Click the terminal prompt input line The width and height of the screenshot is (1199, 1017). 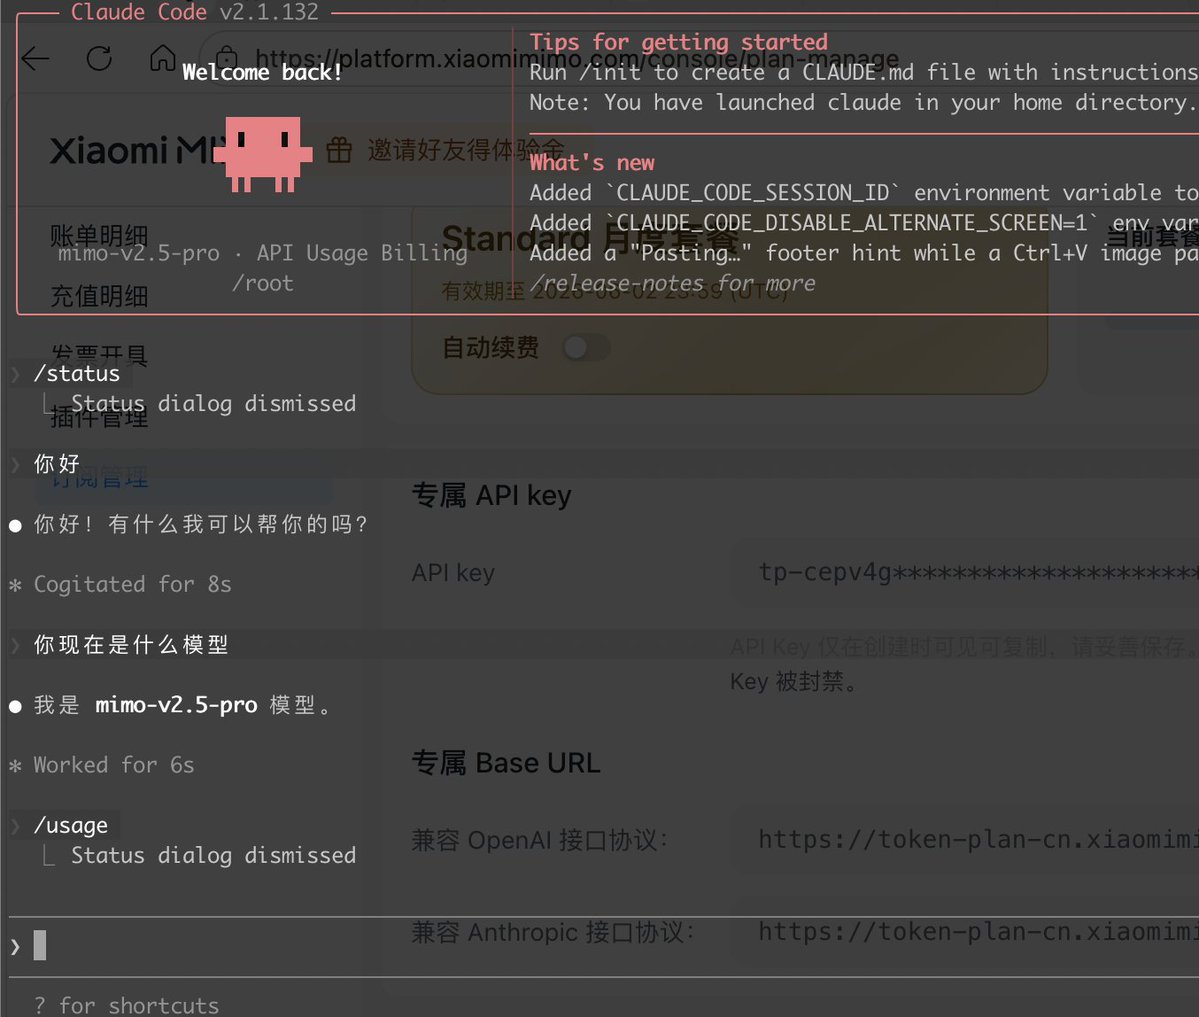604,947
